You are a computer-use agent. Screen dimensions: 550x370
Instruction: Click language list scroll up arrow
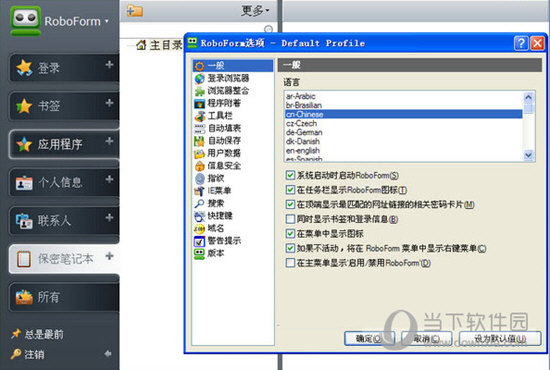[x=529, y=97]
